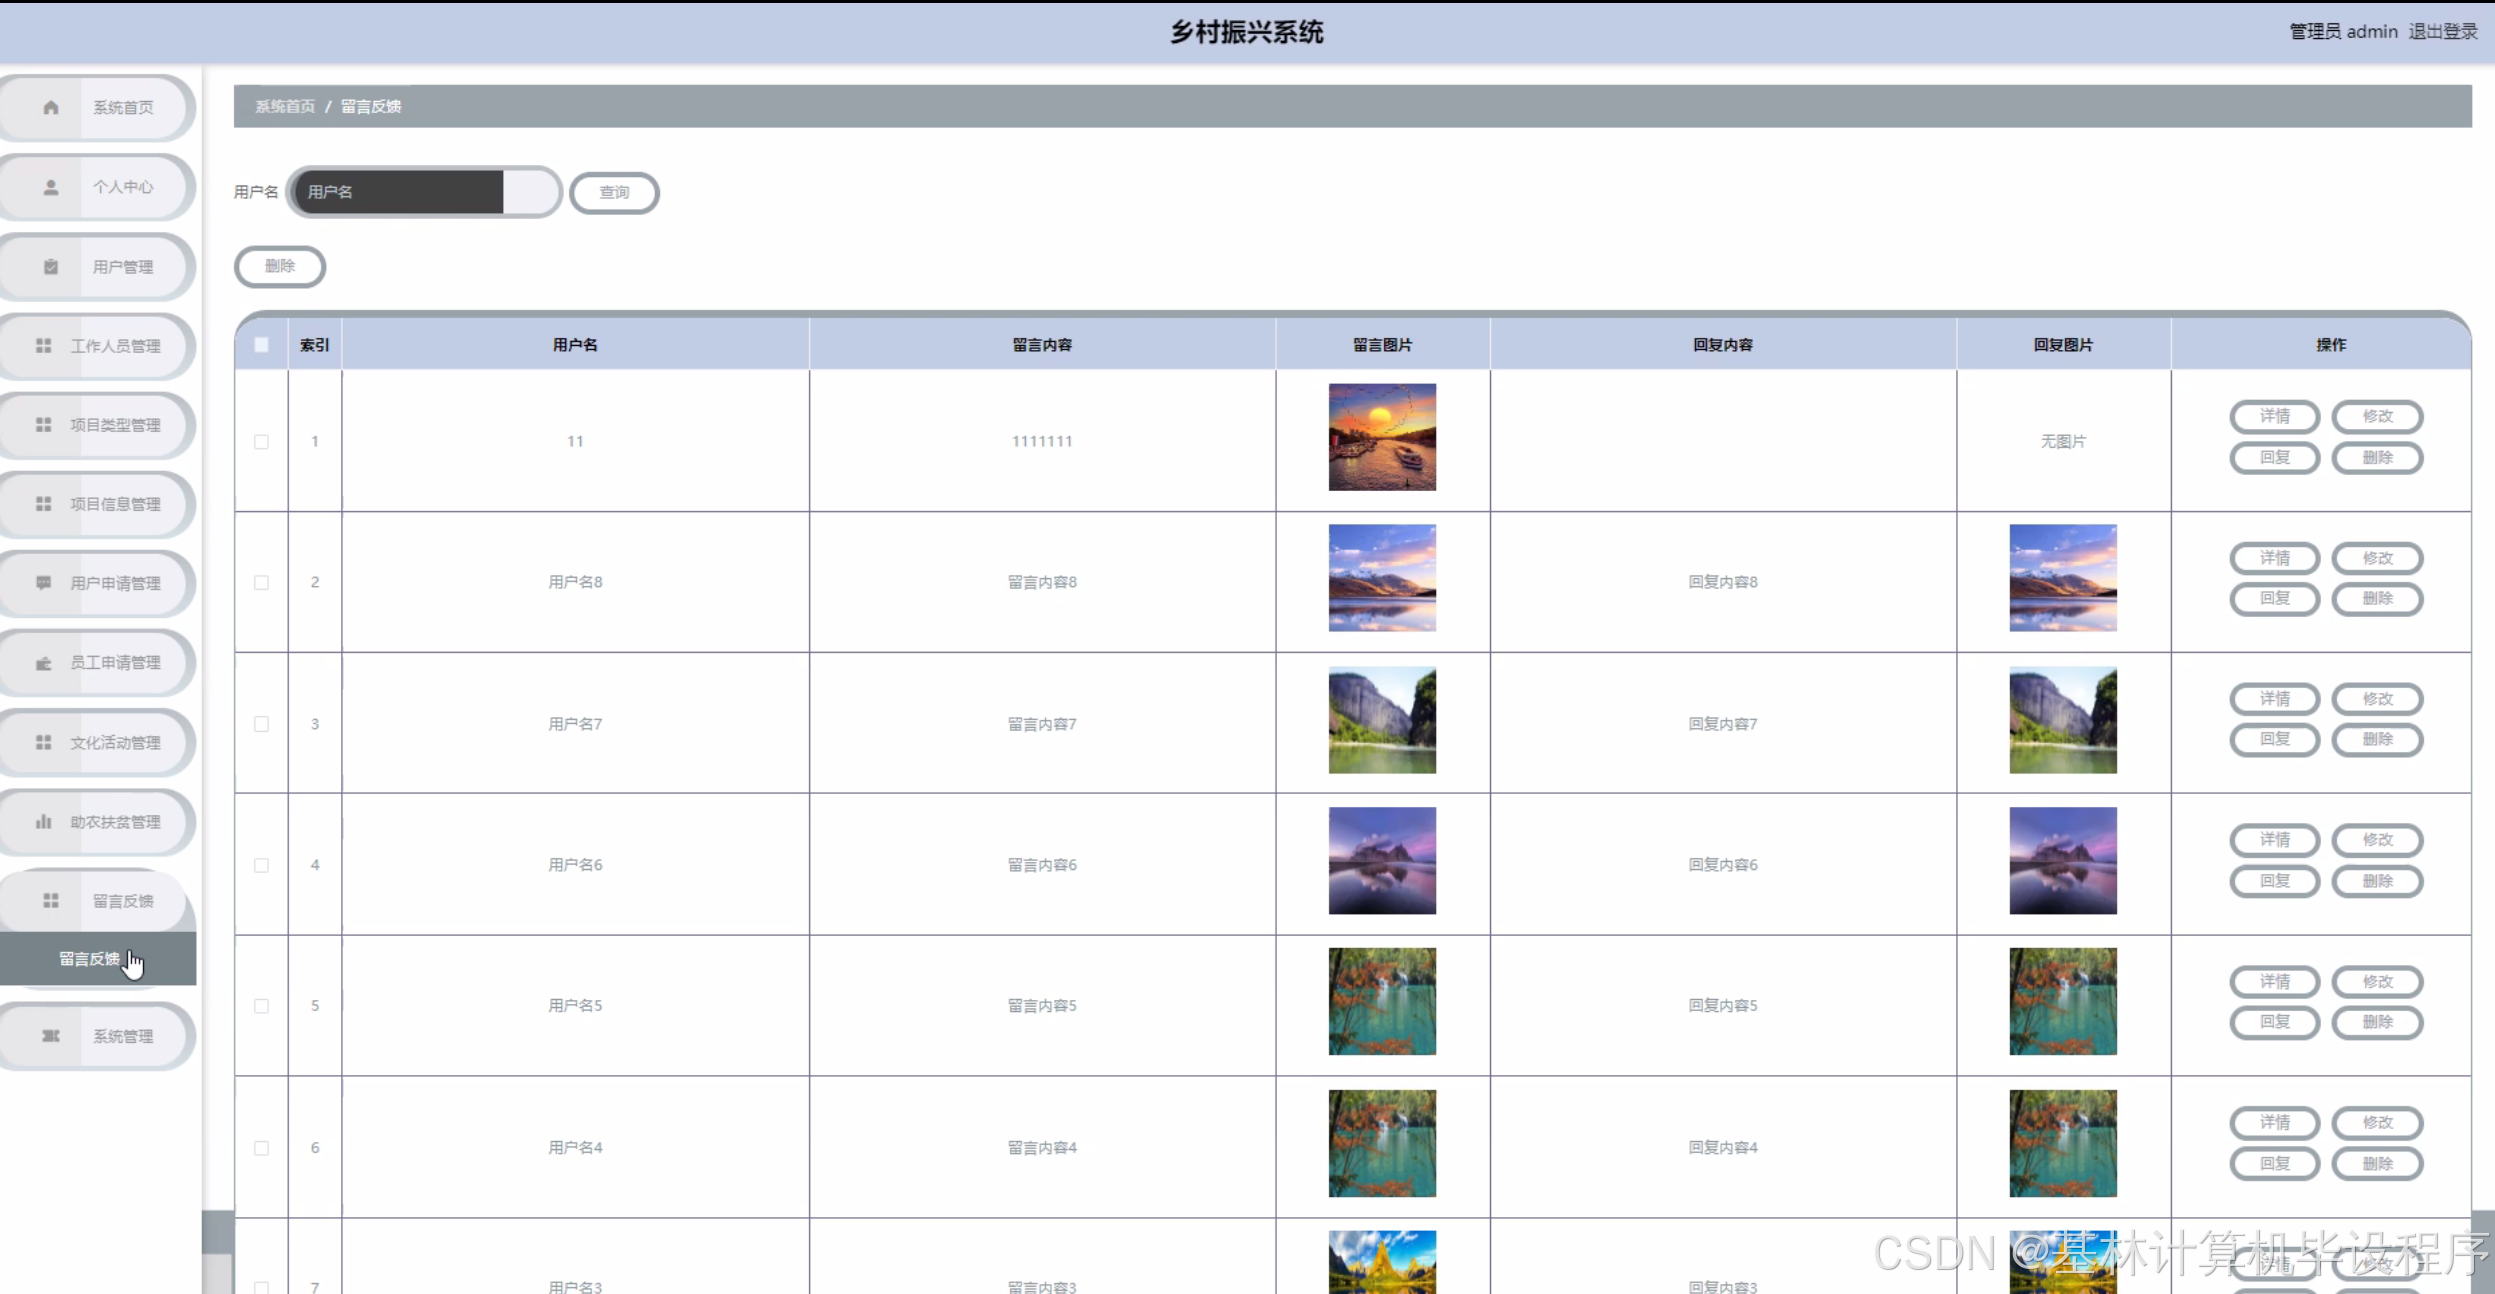Viewport: 2495px width, 1294px height.
Task: Open the 留言反馈 submenu item
Action: [x=90, y=959]
